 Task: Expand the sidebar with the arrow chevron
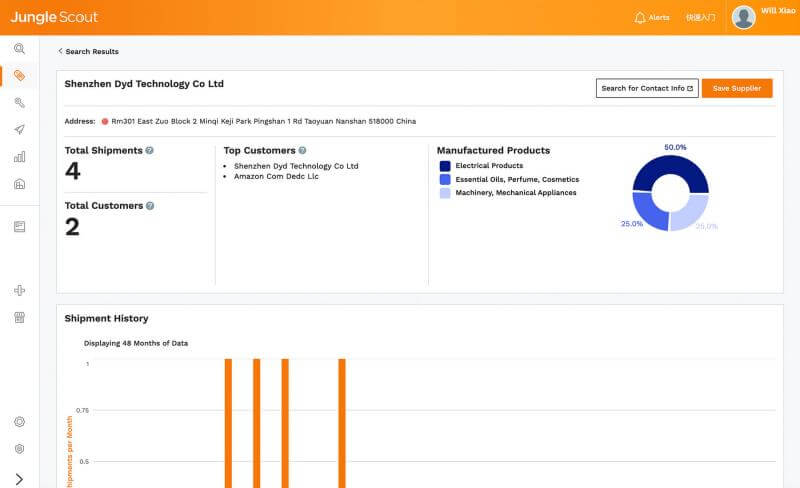click(19, 479)
